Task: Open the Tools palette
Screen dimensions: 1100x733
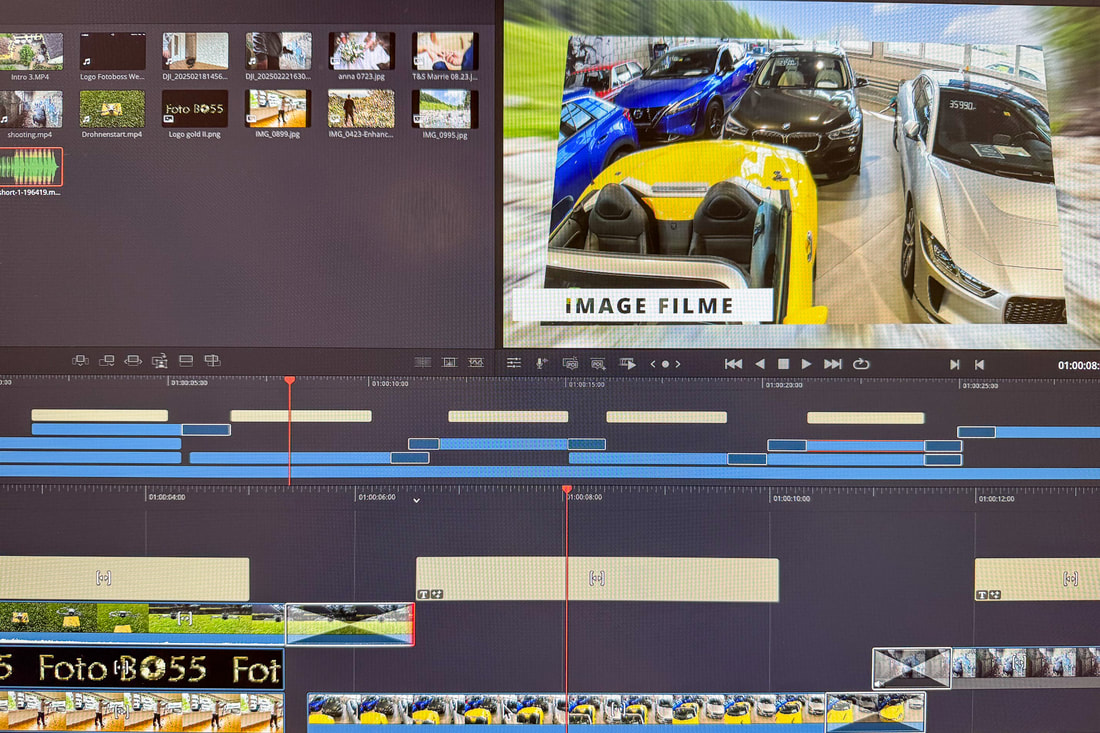Action: (x=514, y=363)
